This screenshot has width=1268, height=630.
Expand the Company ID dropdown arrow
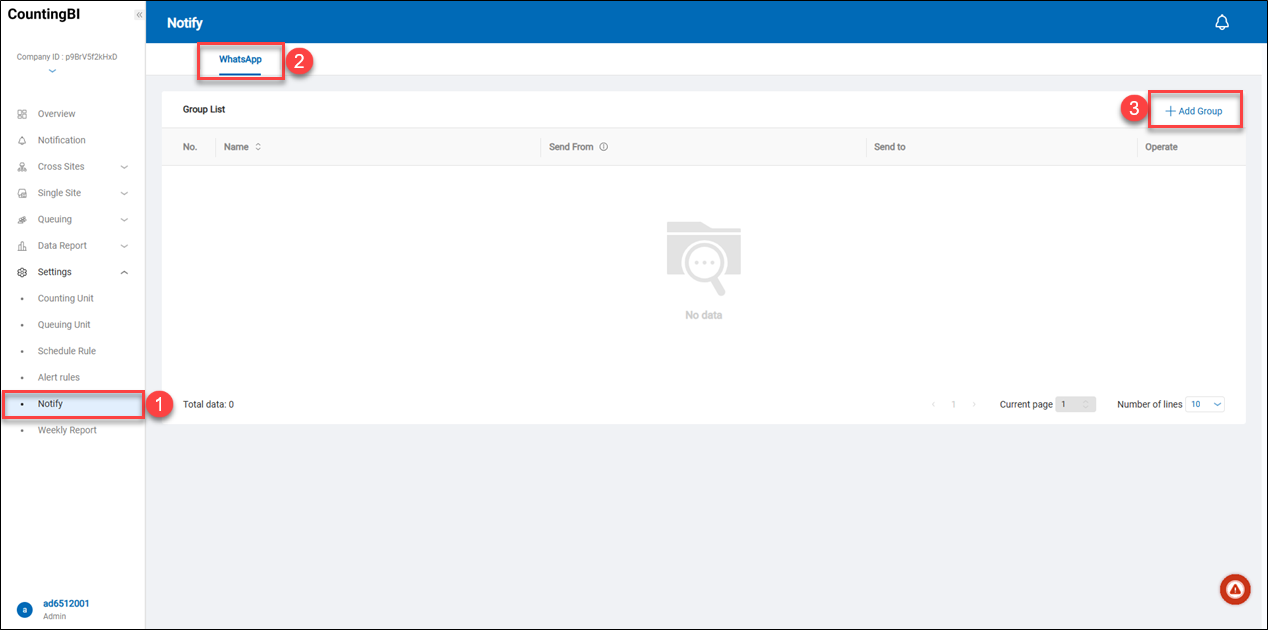coord(52,71)
